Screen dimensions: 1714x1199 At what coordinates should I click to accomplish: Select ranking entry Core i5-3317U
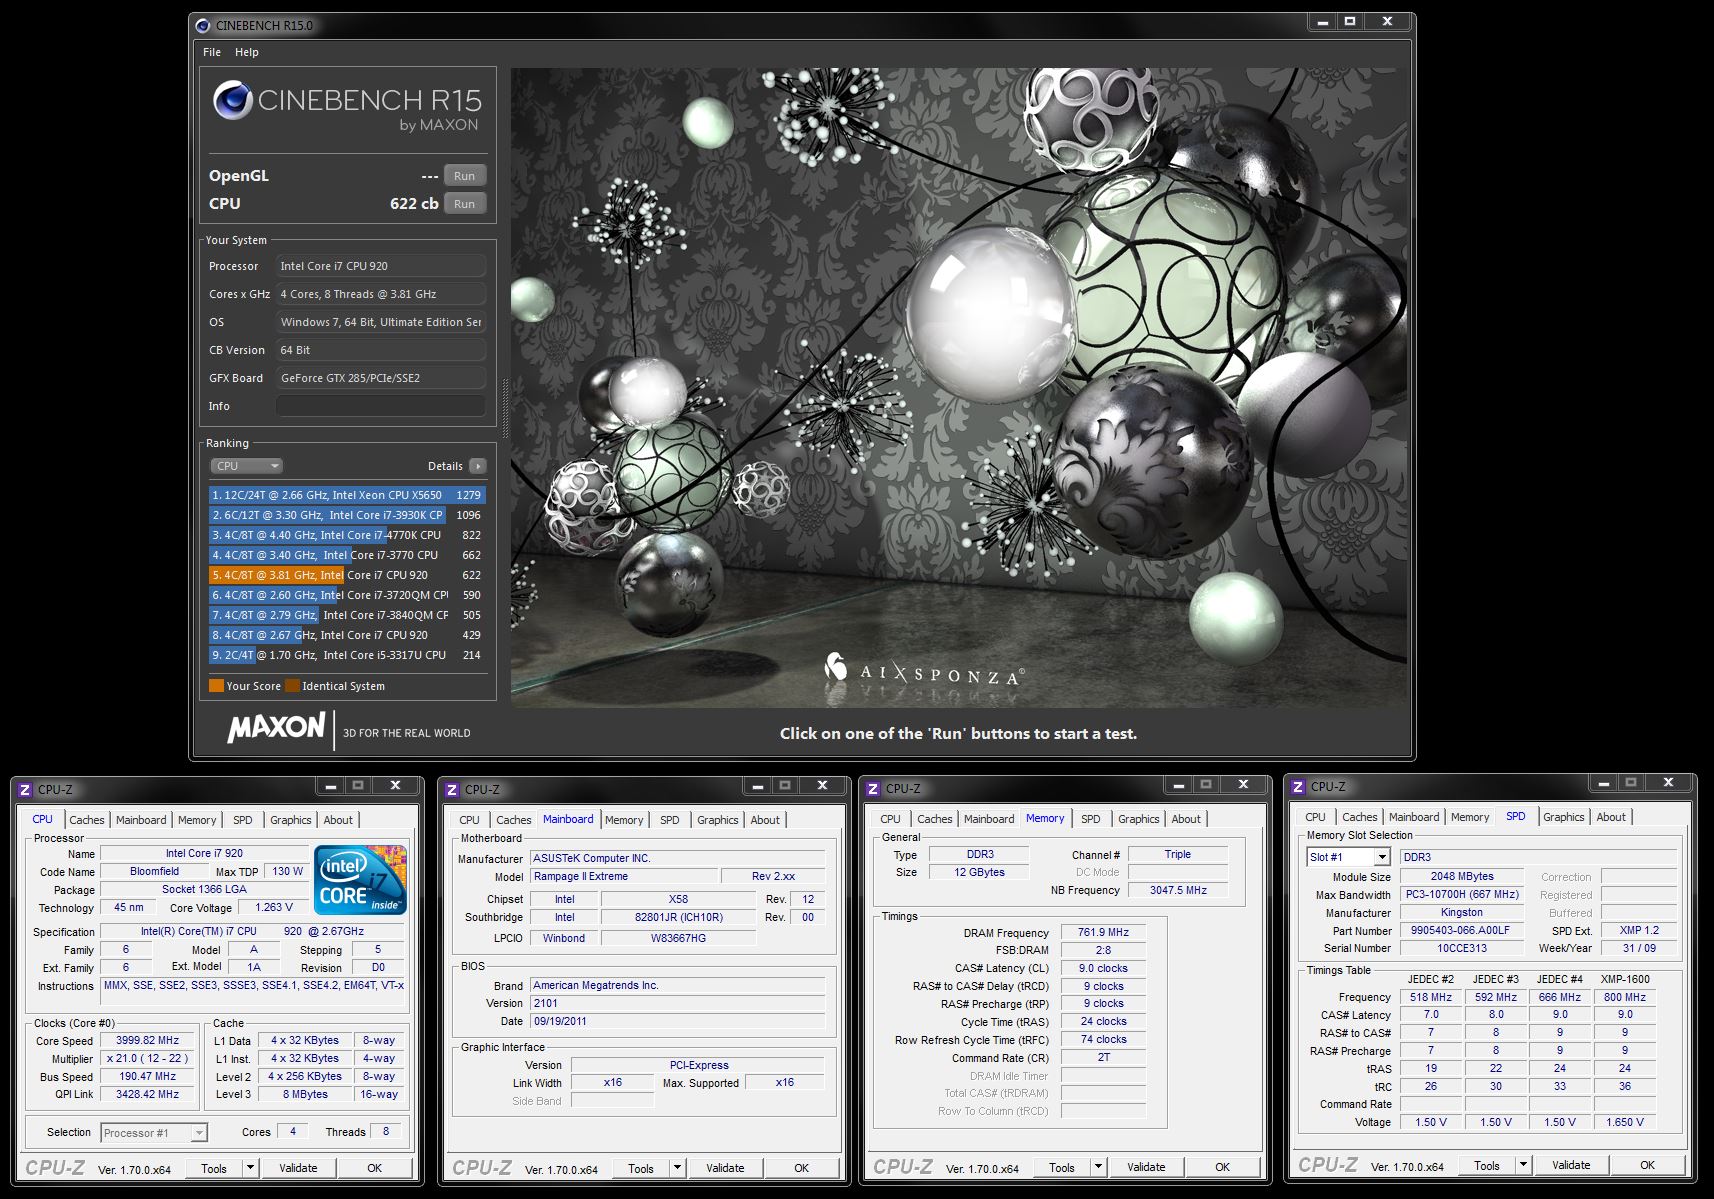point(347,655)
